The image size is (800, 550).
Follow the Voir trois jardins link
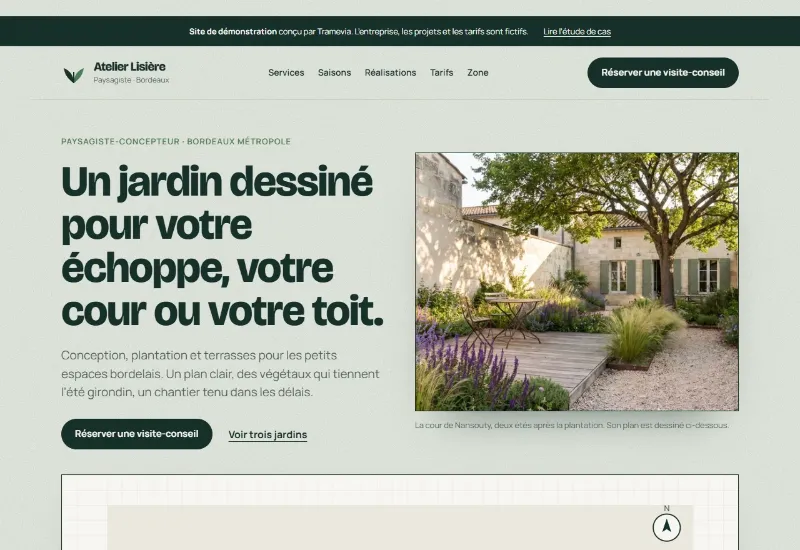(268, 435)
